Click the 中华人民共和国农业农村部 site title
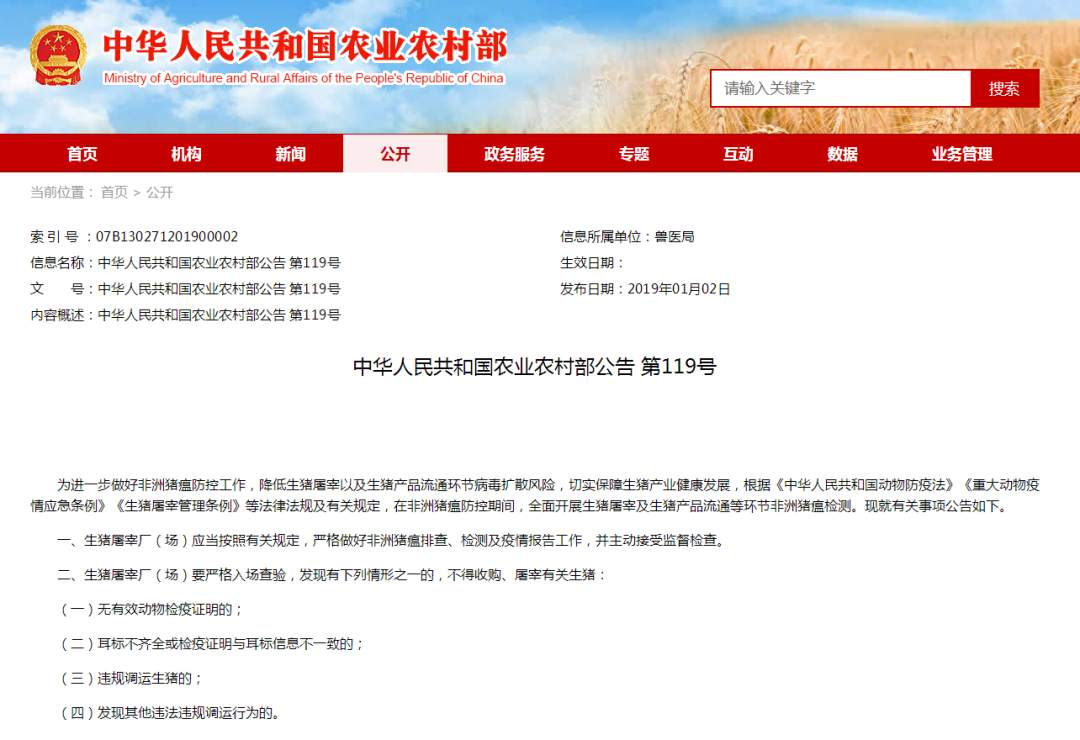 click(304, 45)
